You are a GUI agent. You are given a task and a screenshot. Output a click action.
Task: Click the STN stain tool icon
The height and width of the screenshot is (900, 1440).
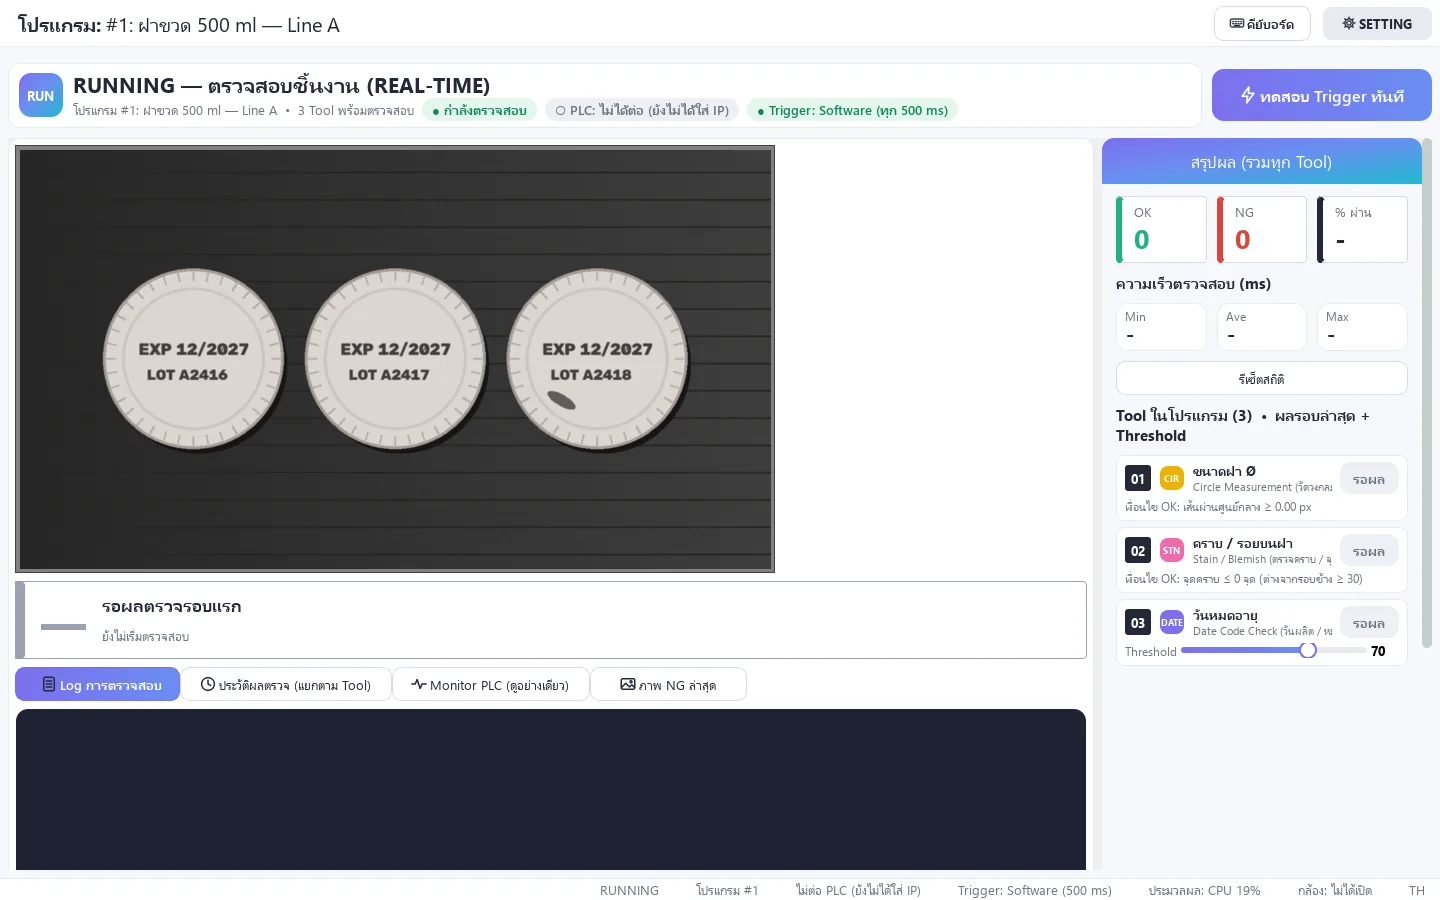pyautogui.click(x=1171, y=551)
